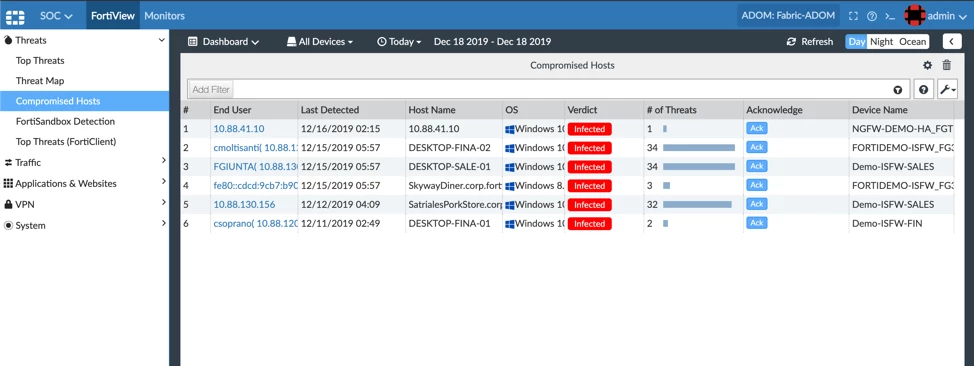Click the Refresh button
974x366 pixels.
(810, 42)
